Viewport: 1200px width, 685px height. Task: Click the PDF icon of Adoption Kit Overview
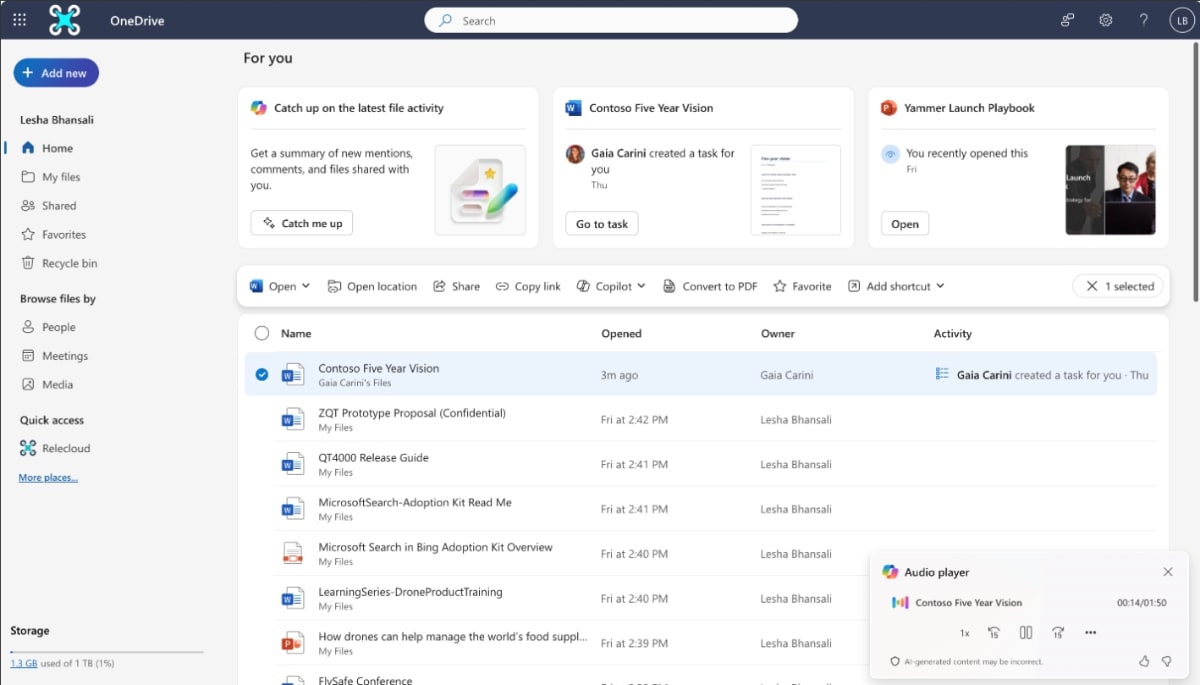[292, 554]
